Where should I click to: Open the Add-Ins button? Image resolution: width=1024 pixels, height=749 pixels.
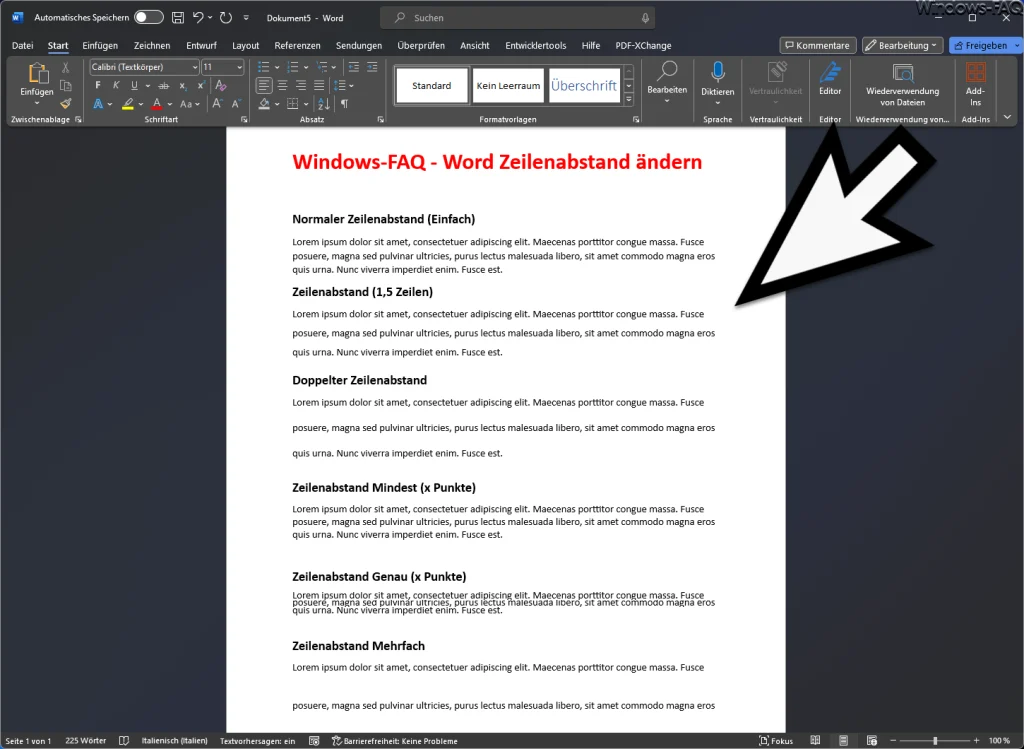pos(975,84)
